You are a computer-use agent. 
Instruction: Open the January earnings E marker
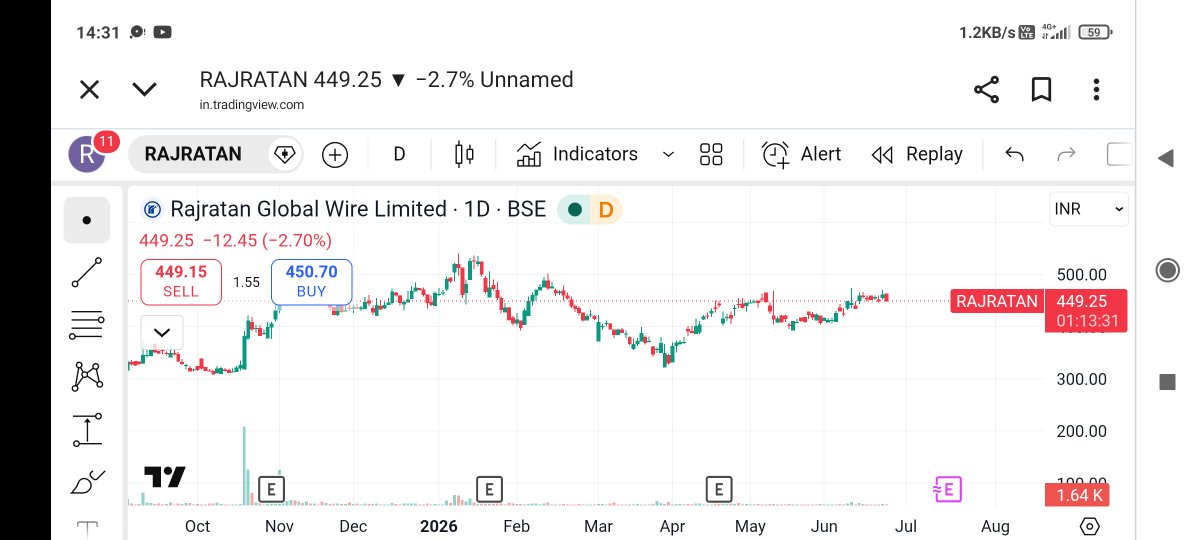[488, 489]
